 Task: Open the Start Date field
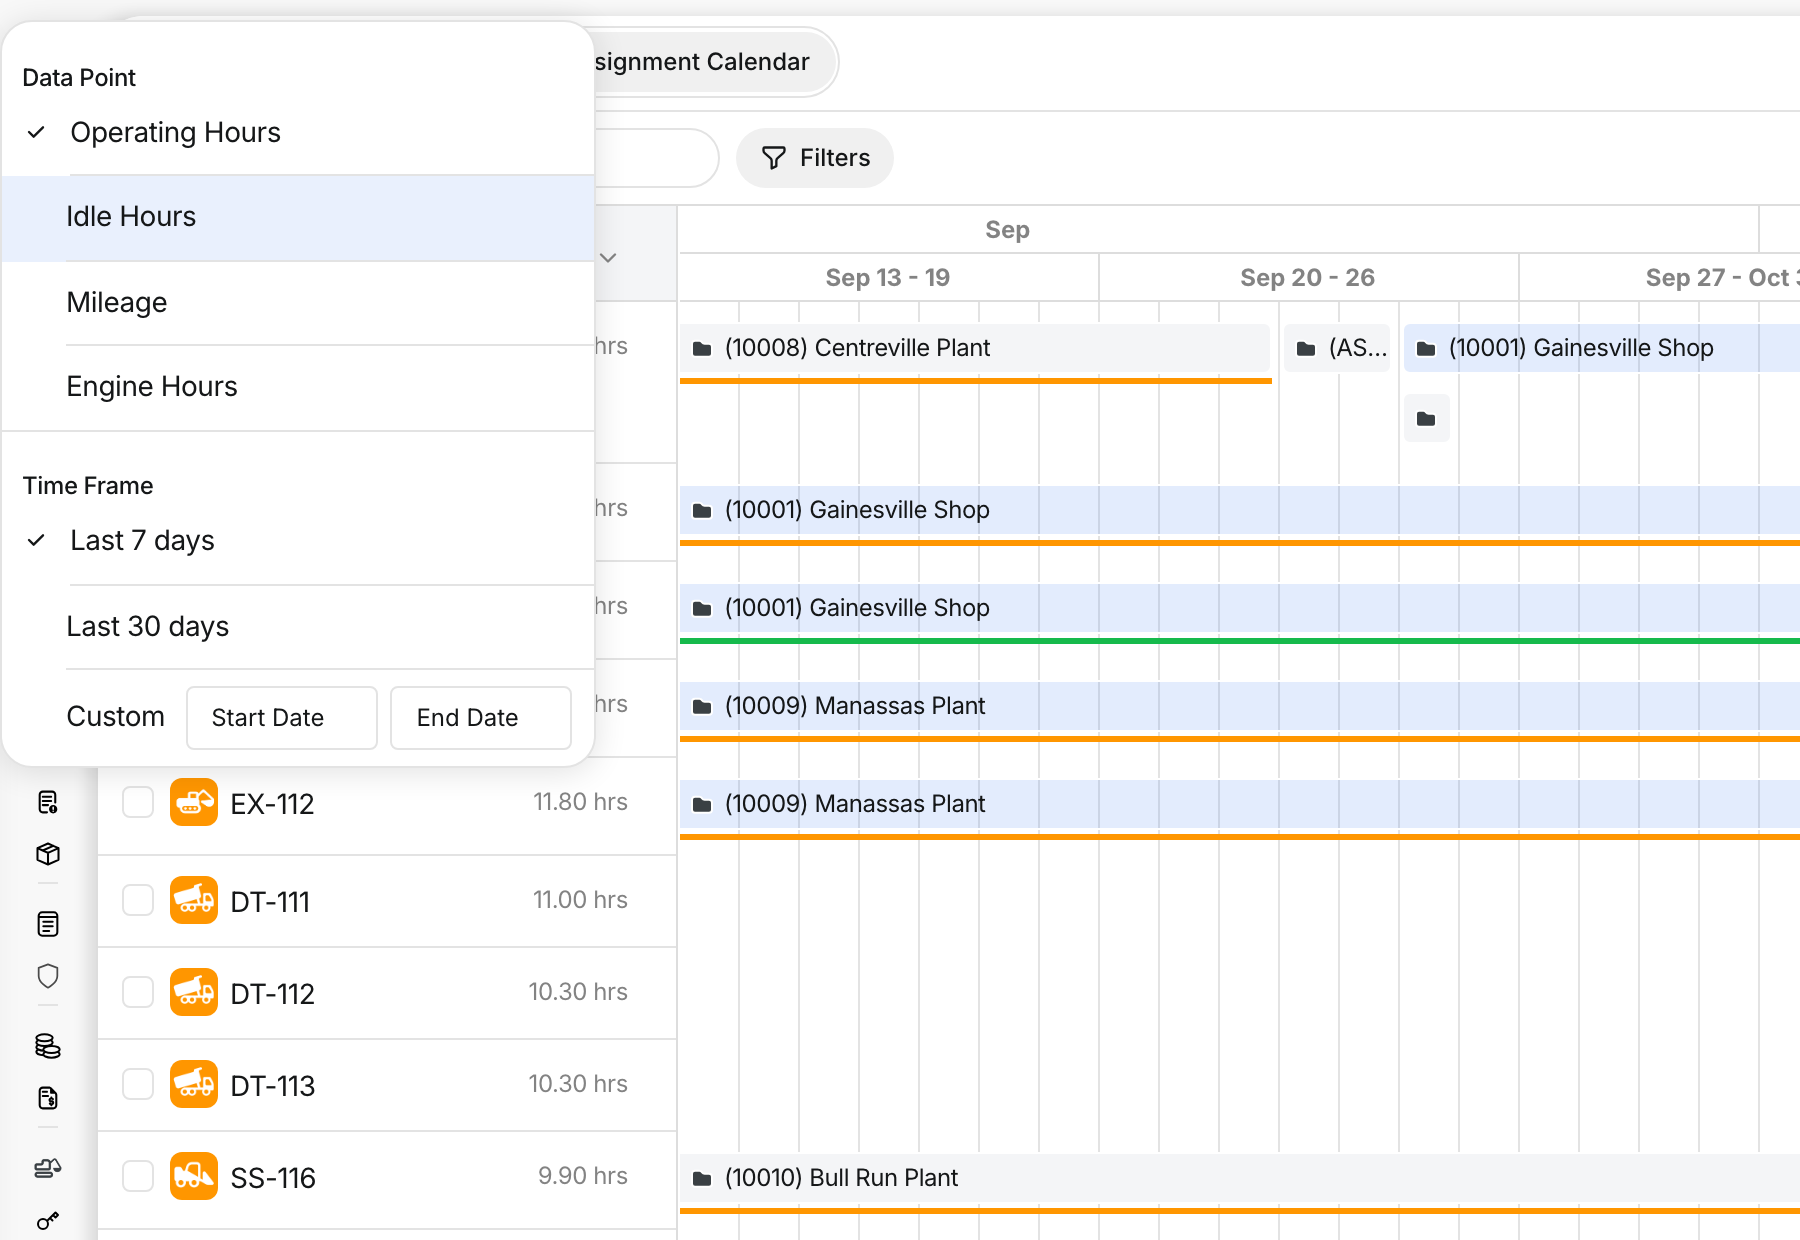tap(282, 718)
